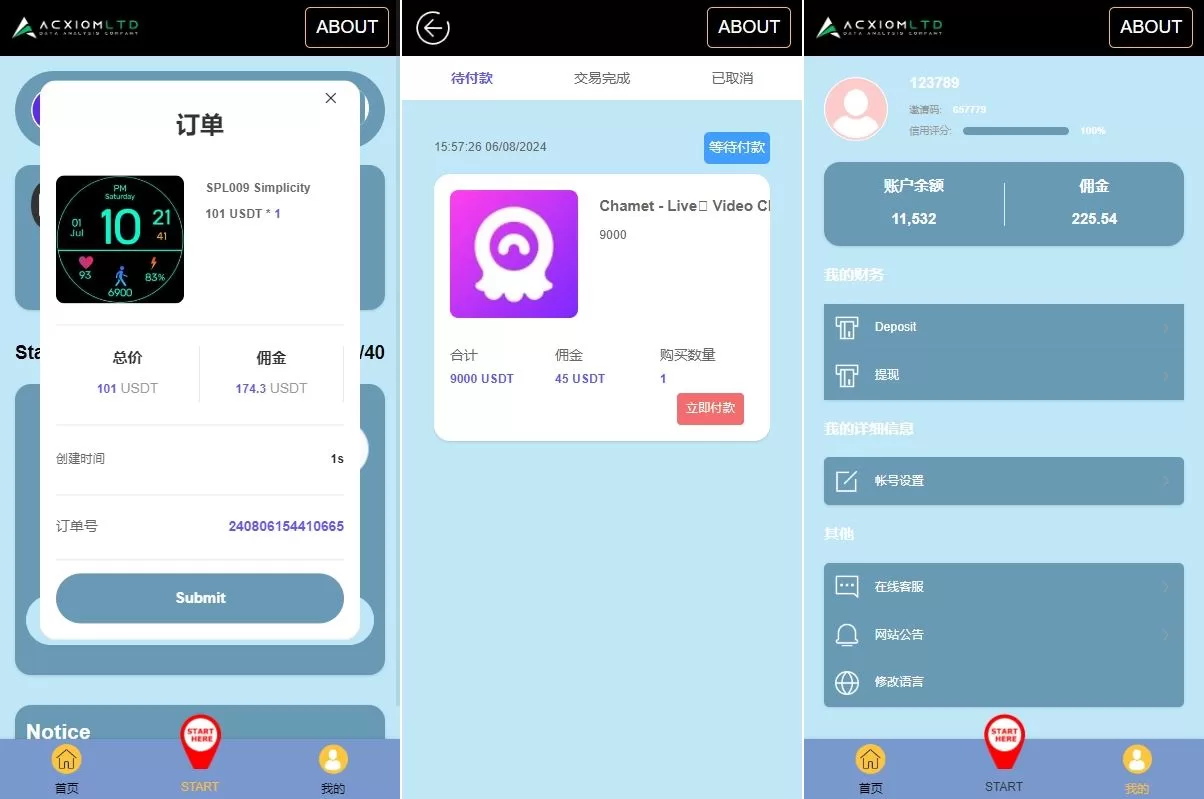Screen dimensions: 1204x799
Task: Click the 佣金 value 225.54
Action: [x=1094, y=218]
